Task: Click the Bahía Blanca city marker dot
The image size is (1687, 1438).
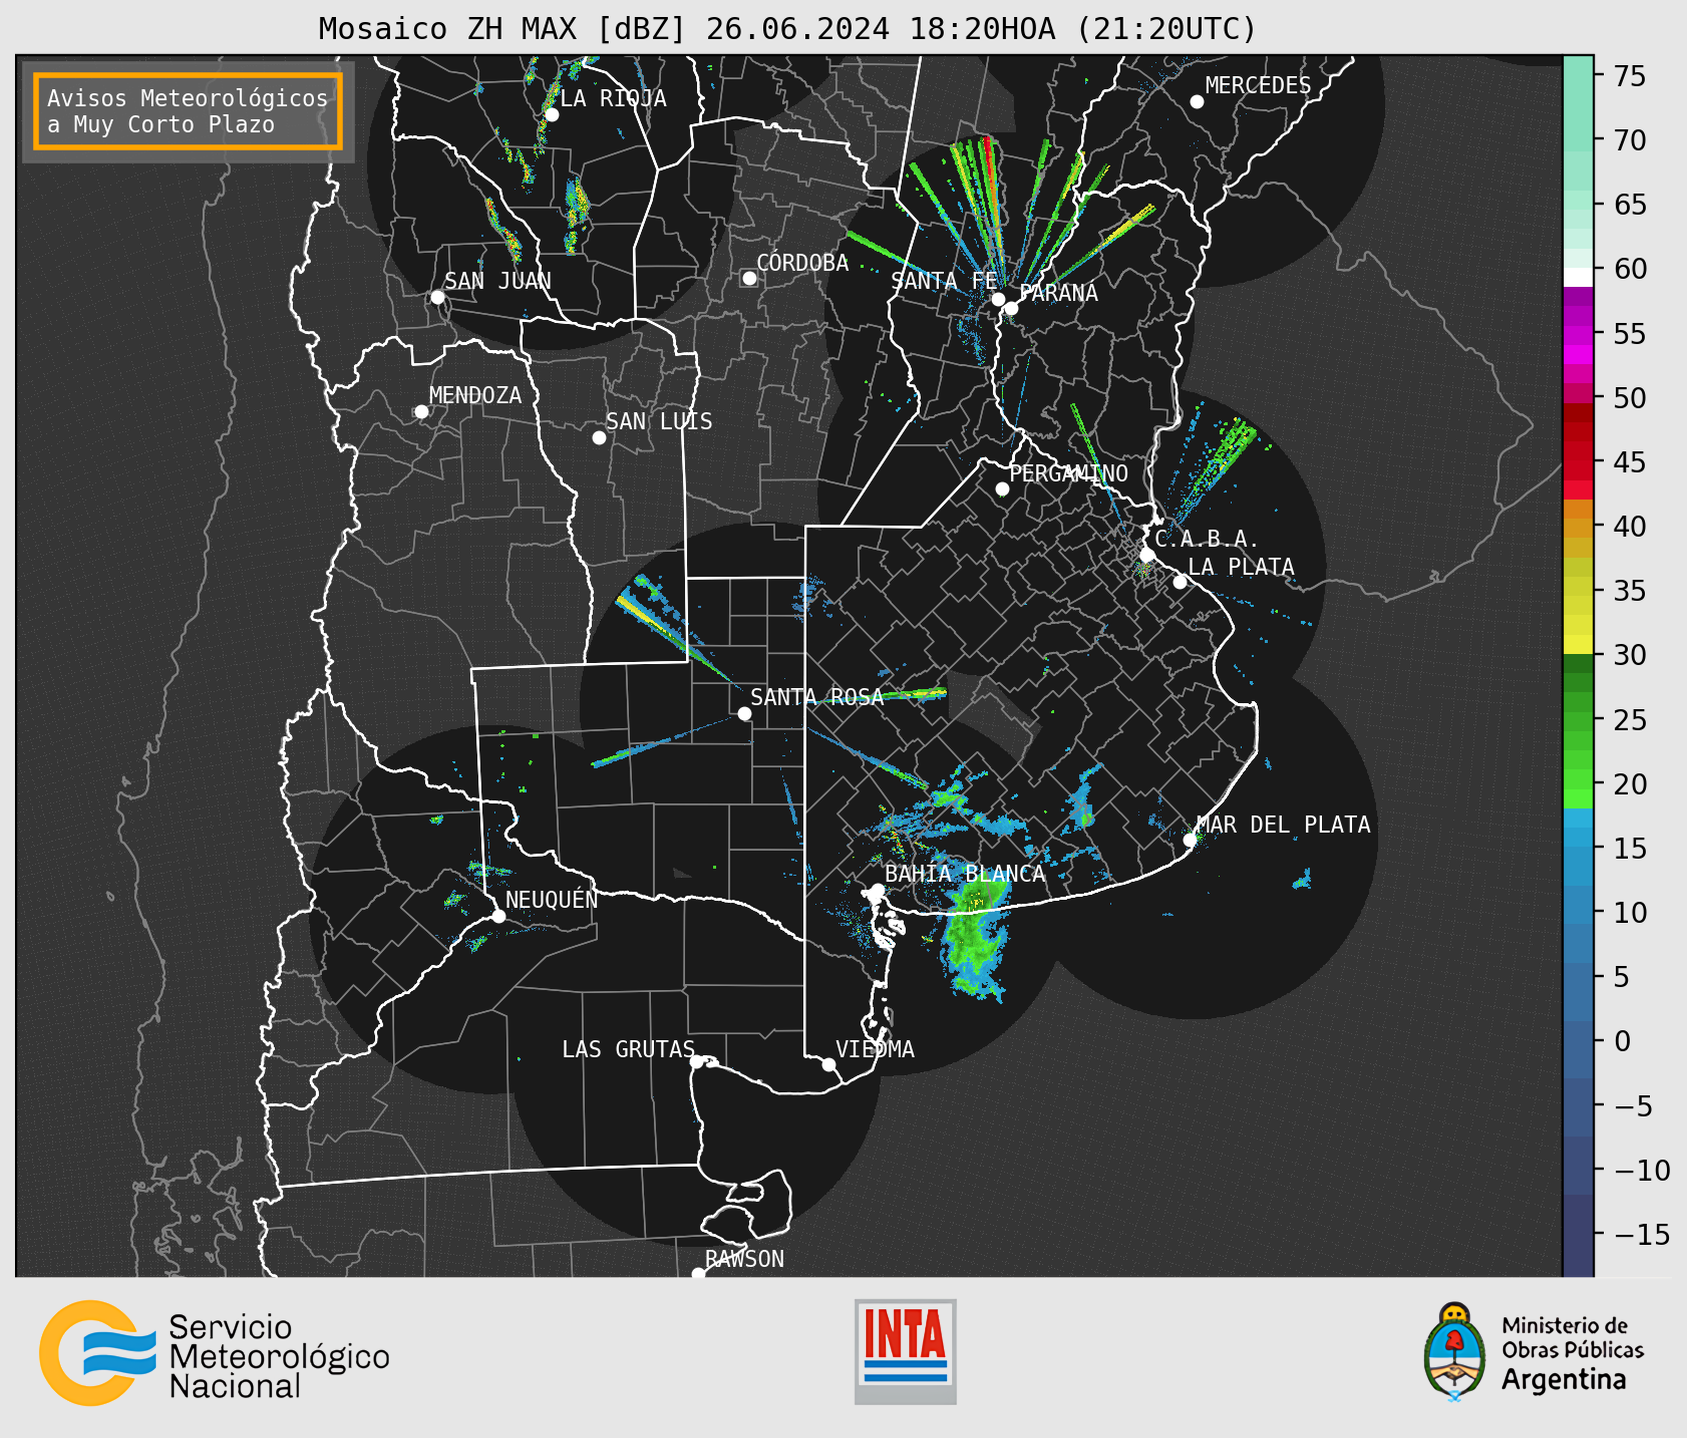Action: tap(877, 890)
